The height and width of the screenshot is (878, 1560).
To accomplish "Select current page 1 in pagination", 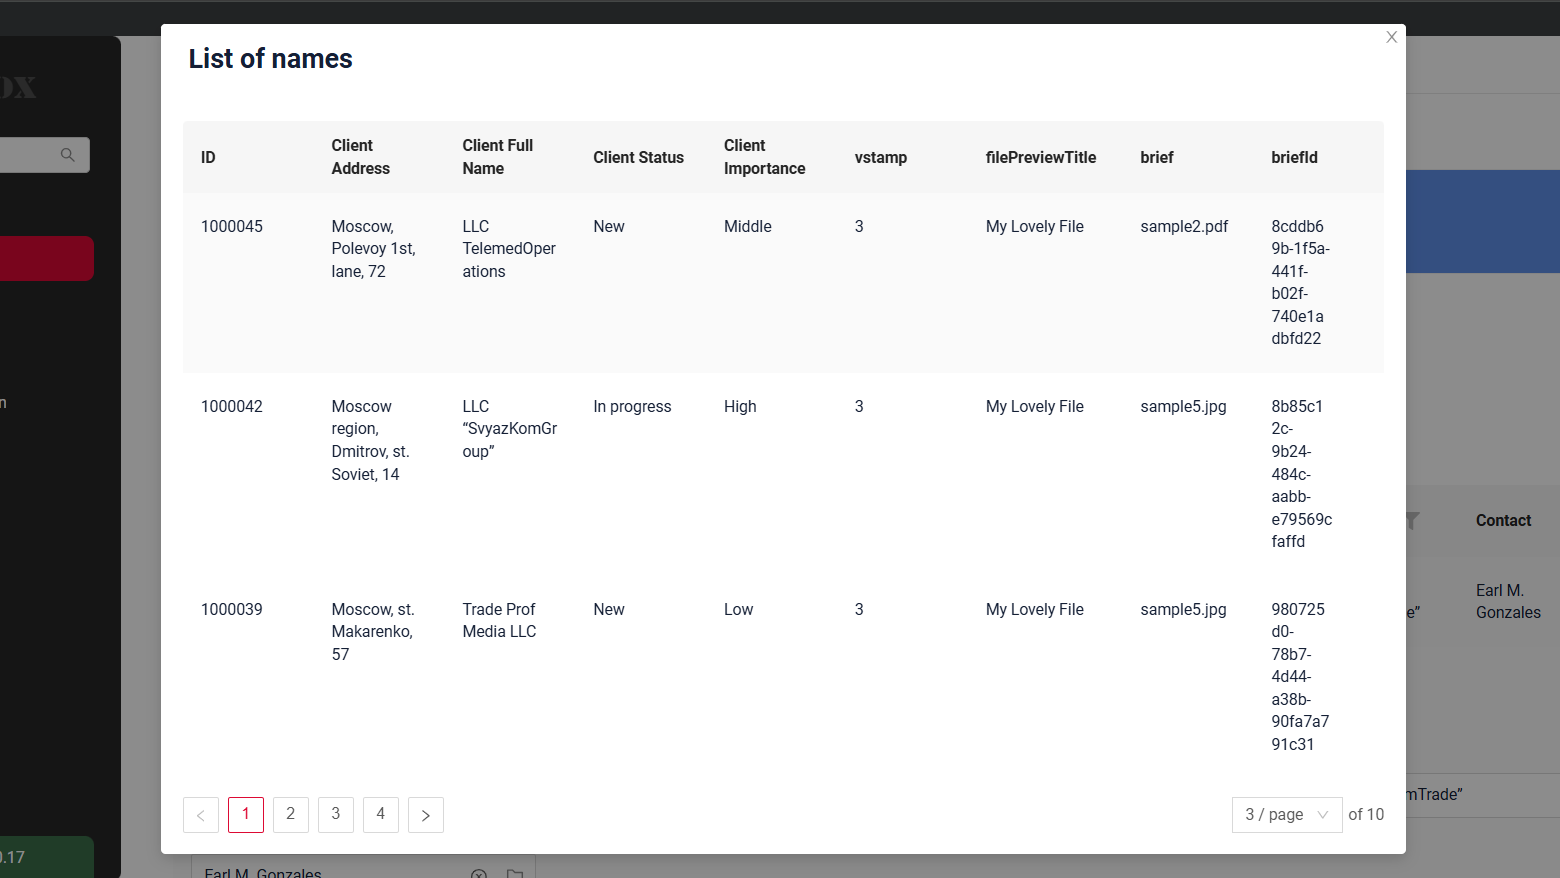I will [x=246, y=814].
